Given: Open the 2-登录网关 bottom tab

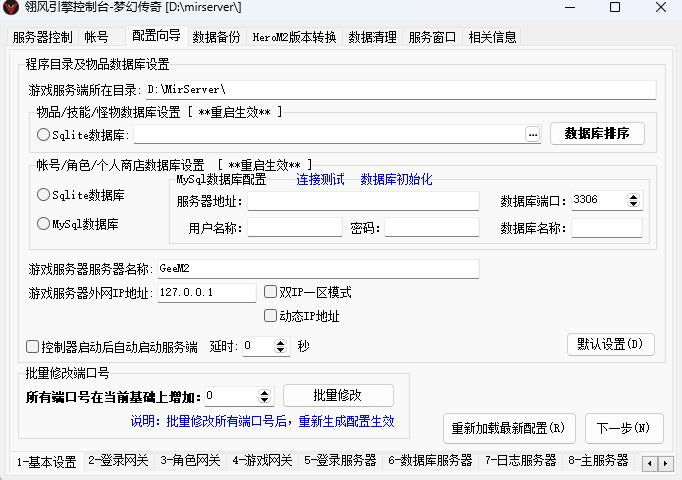Looking at the screenshot, I should tap(118, 461).
